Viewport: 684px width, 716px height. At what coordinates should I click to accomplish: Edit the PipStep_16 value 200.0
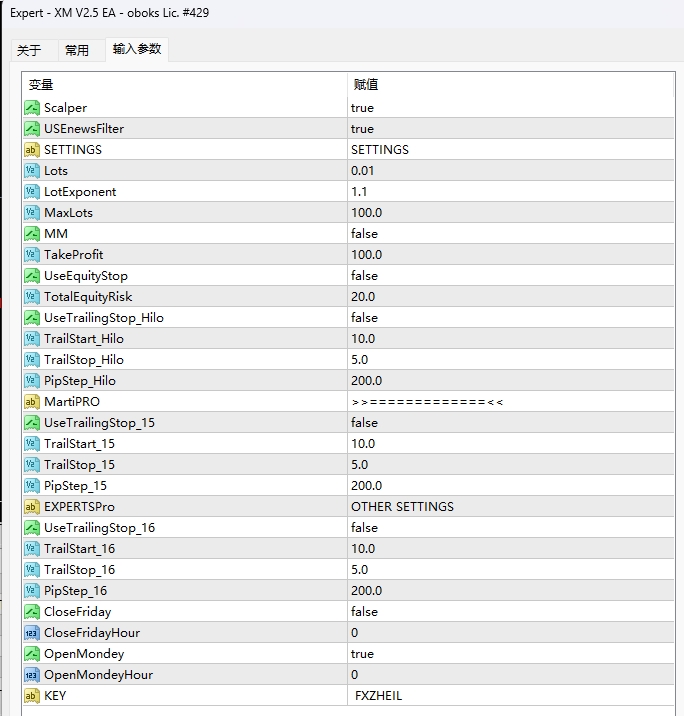[x=510, y=591]
